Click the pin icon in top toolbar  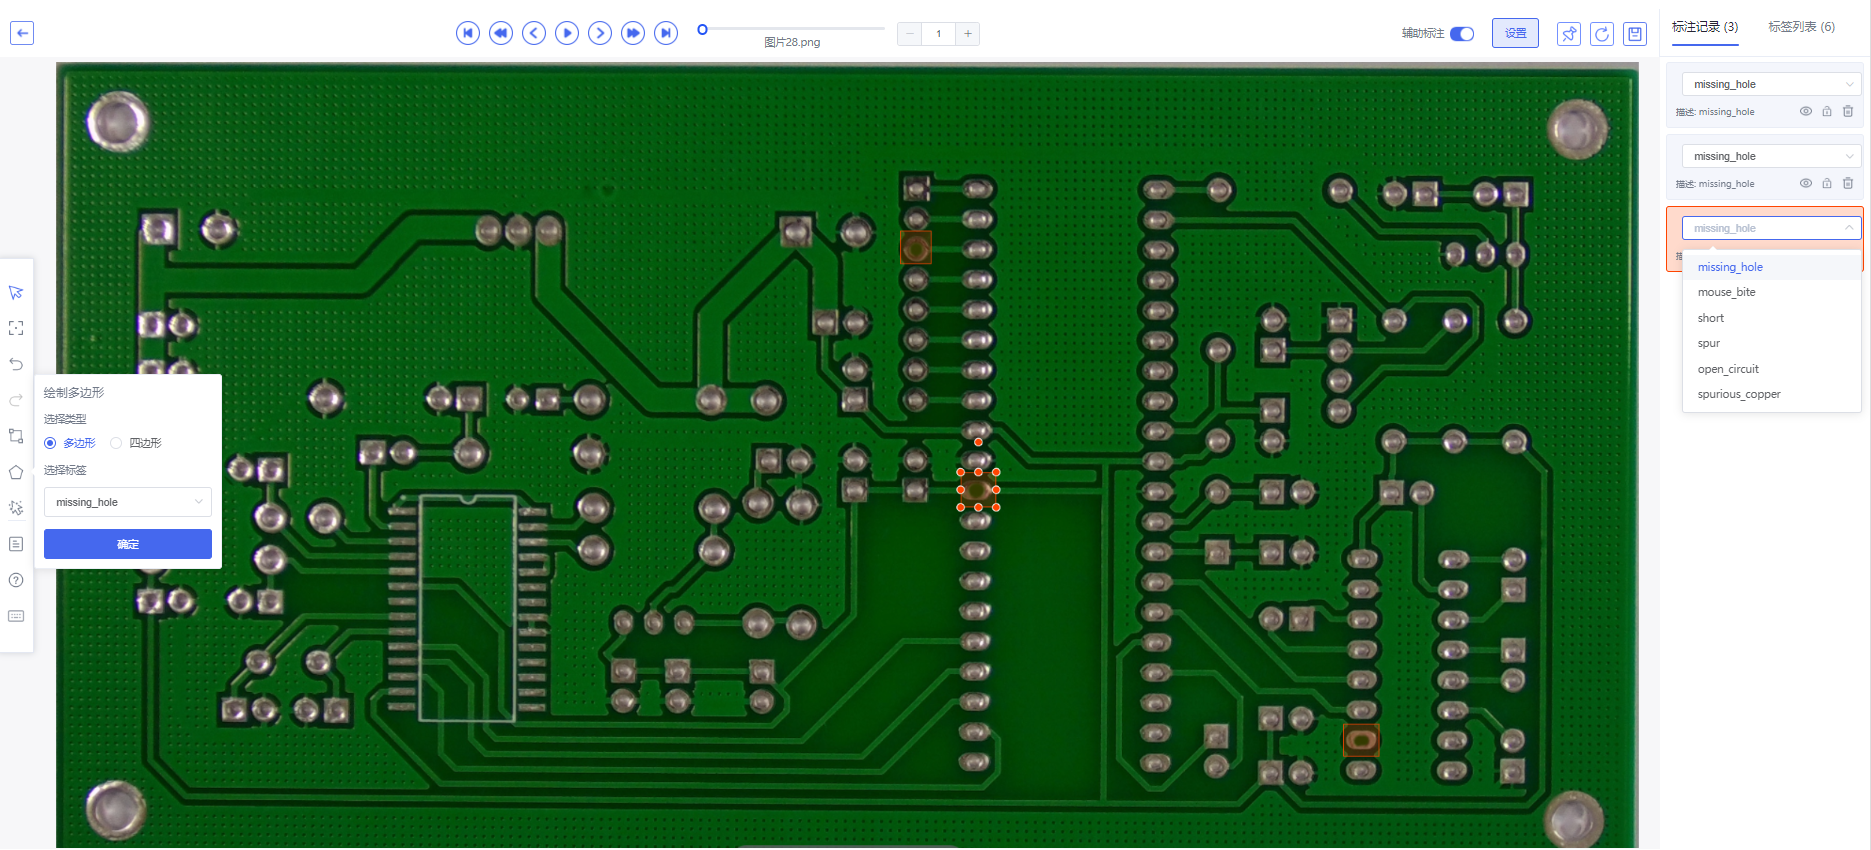pos(1569,34)
